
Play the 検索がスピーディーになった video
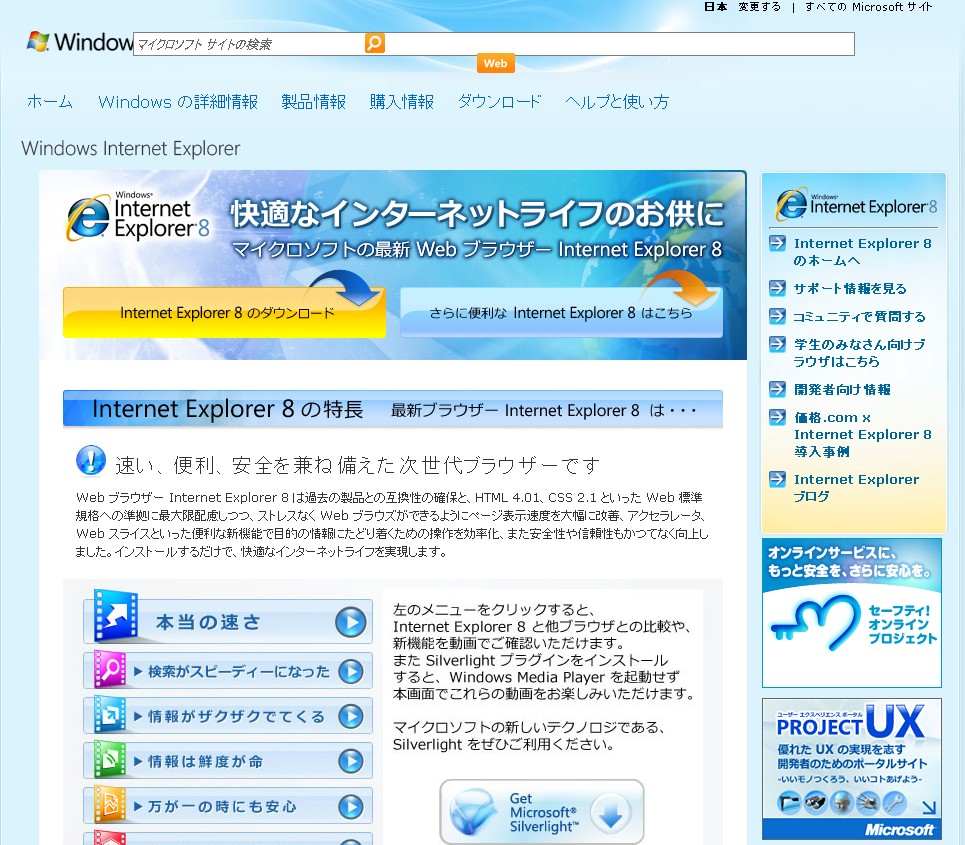coord(351,671)
